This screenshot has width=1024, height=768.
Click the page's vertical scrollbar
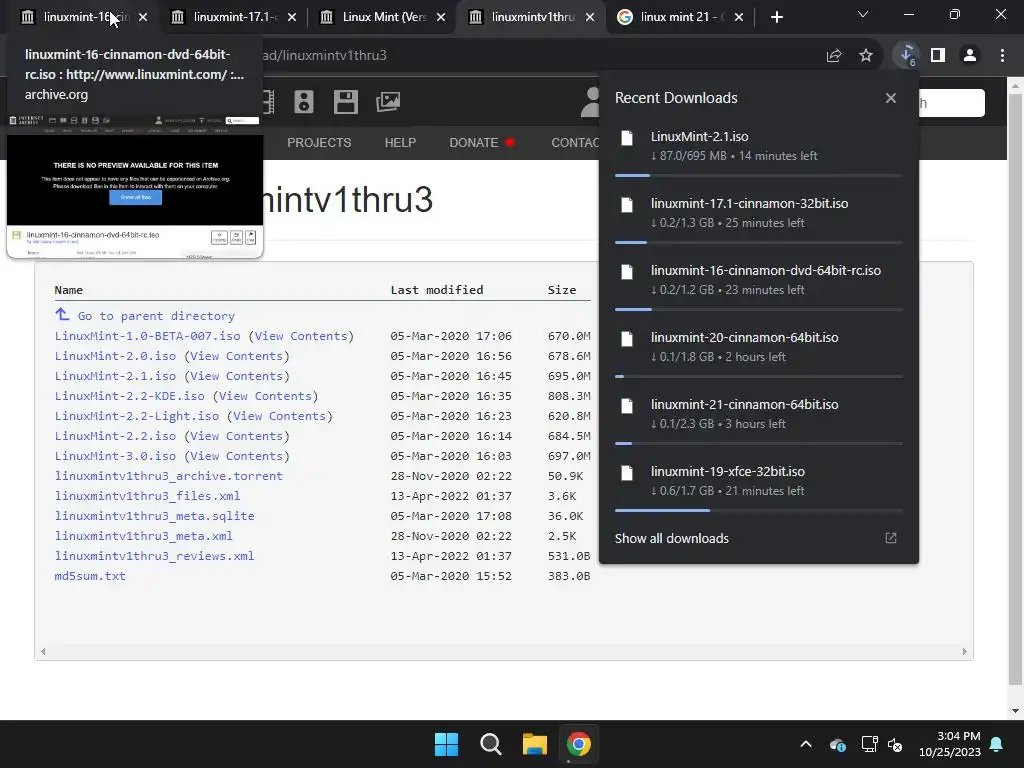(x=1015, y=389)
